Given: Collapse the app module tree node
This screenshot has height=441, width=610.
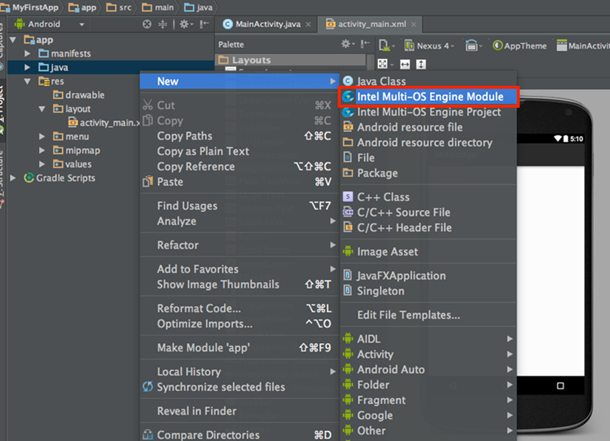Looking at the screenshot, I should coord(13,40).
